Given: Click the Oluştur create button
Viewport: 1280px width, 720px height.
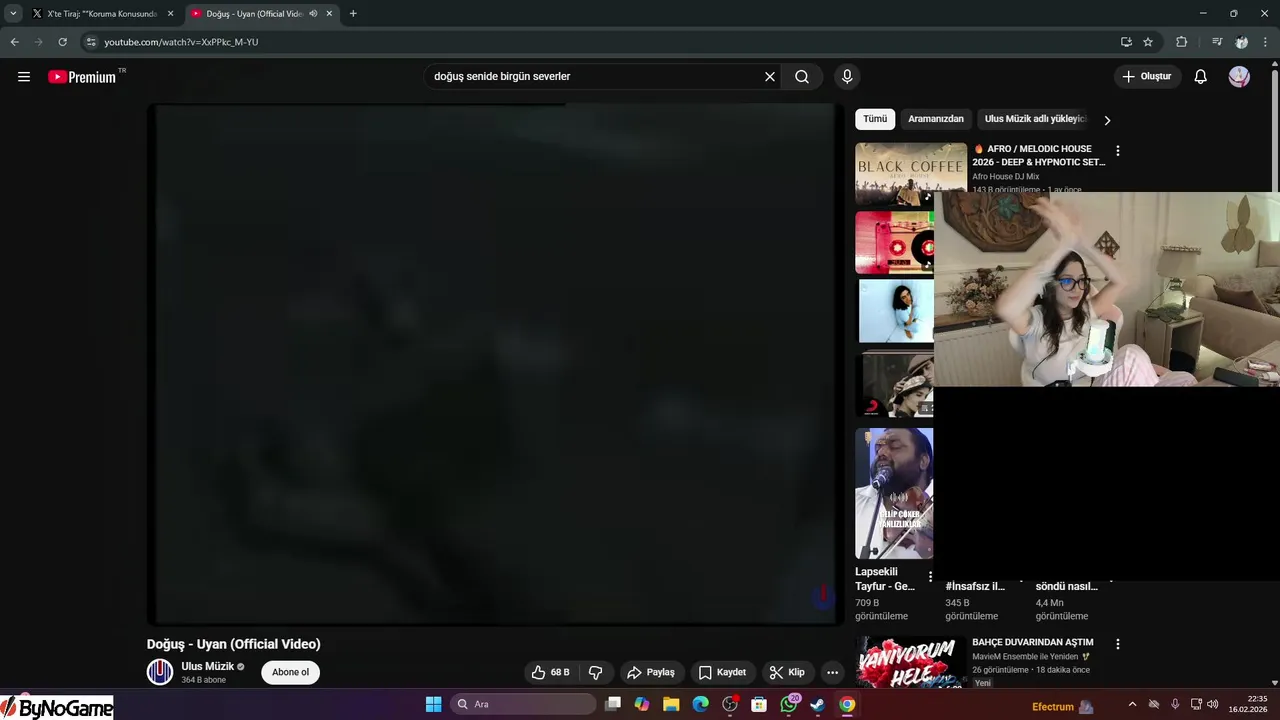Looking at the screenshot, I should (1148, 77).
